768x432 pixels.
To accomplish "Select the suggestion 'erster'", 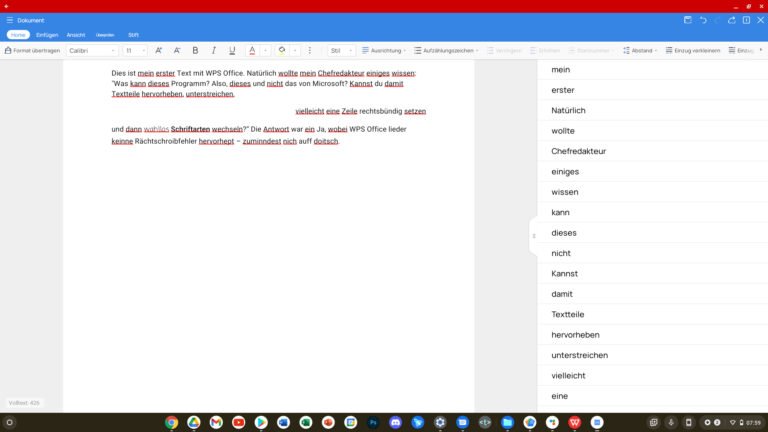I will [652, 90].
